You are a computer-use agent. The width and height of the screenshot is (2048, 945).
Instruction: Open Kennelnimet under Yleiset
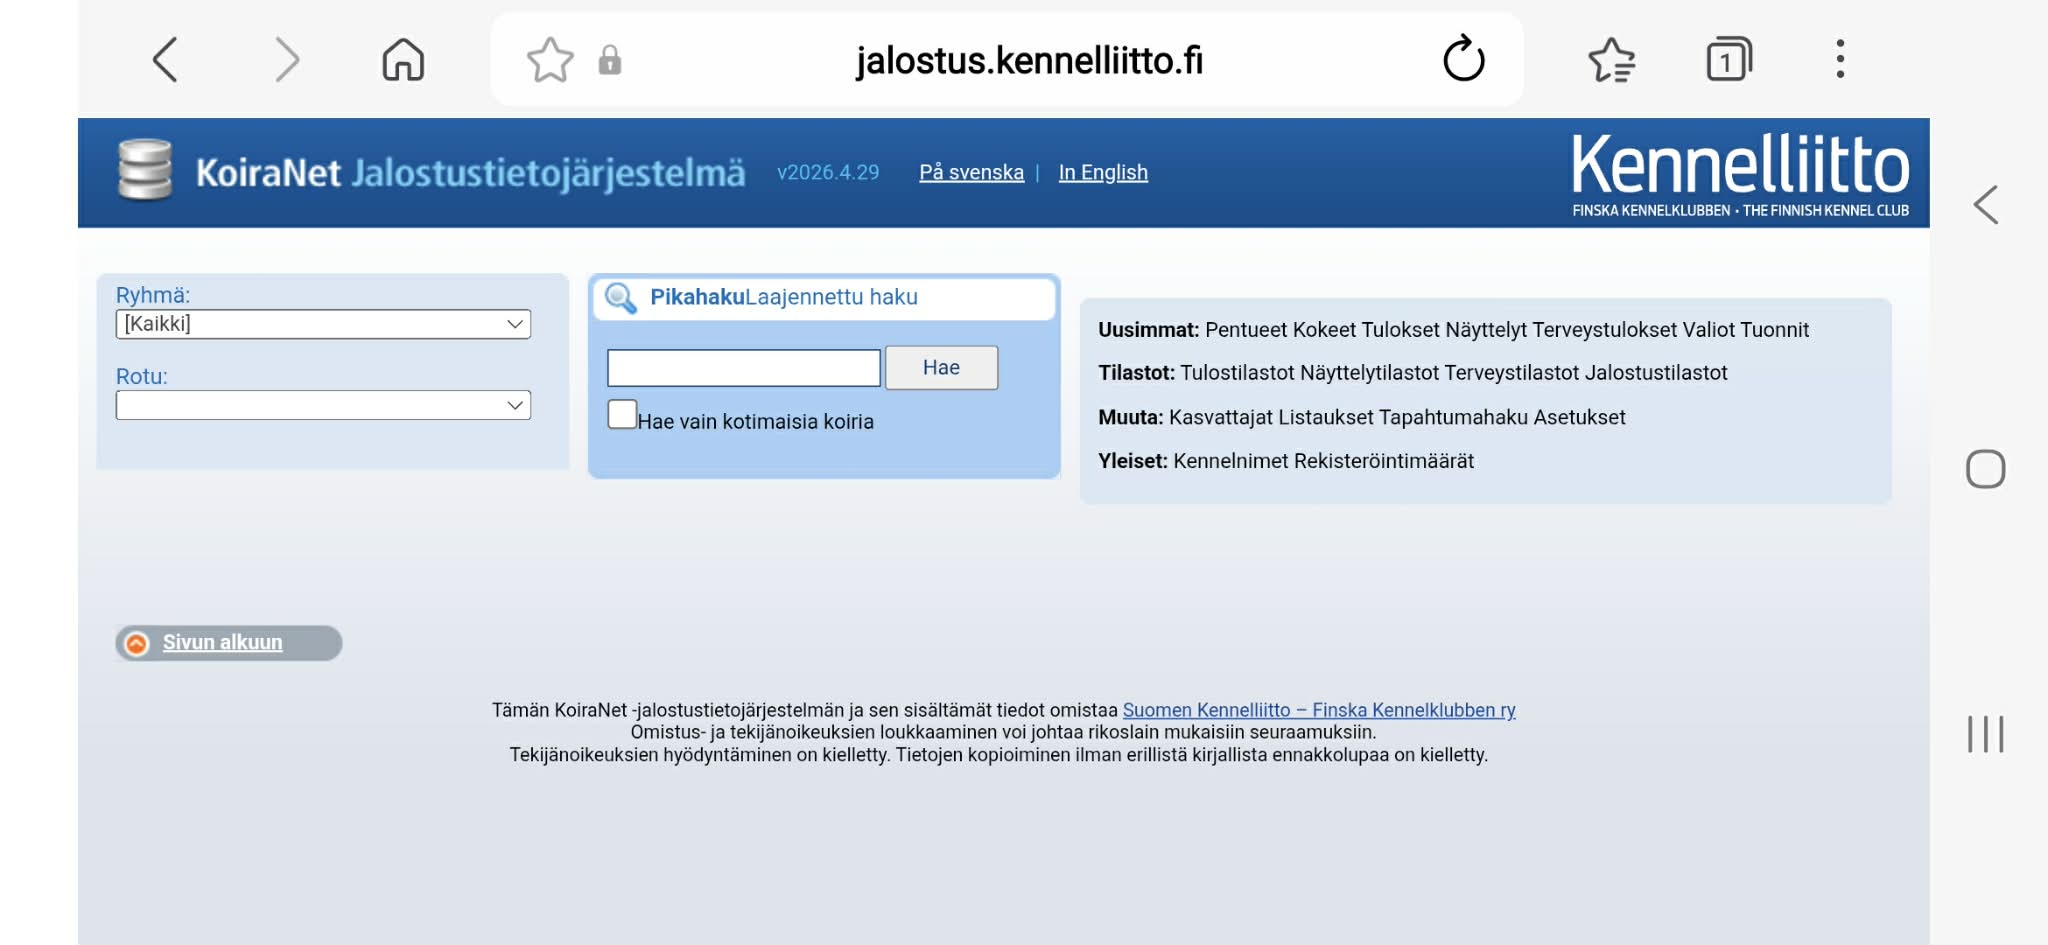coord(1232,461)
